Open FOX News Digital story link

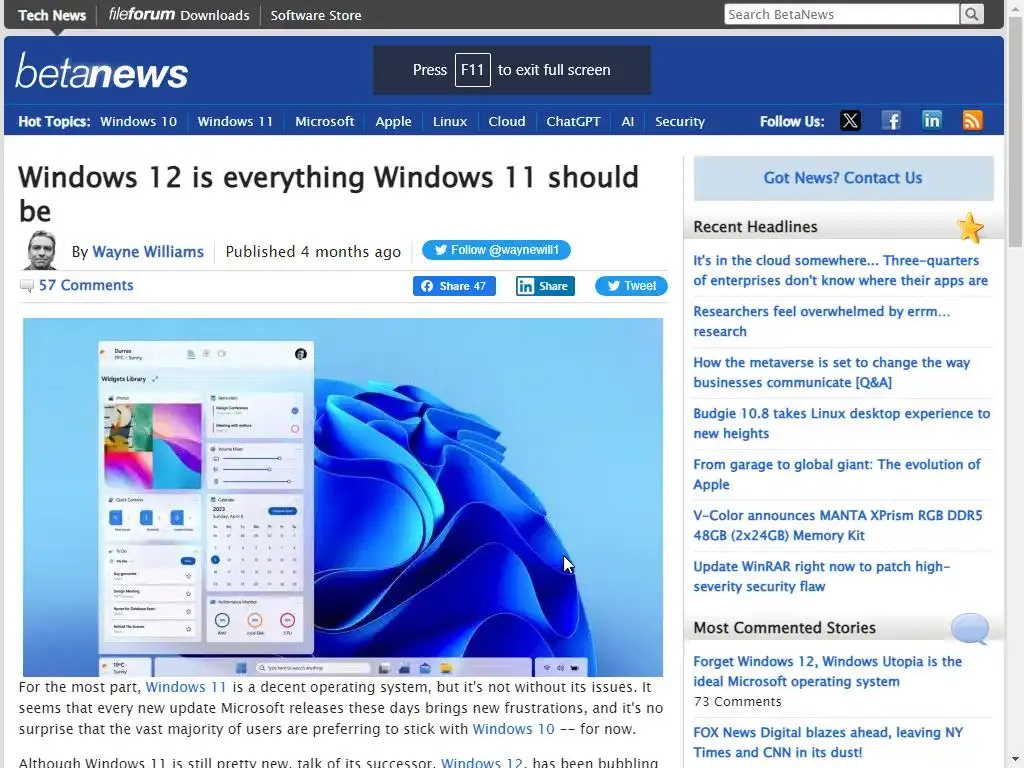coord(828,743)
